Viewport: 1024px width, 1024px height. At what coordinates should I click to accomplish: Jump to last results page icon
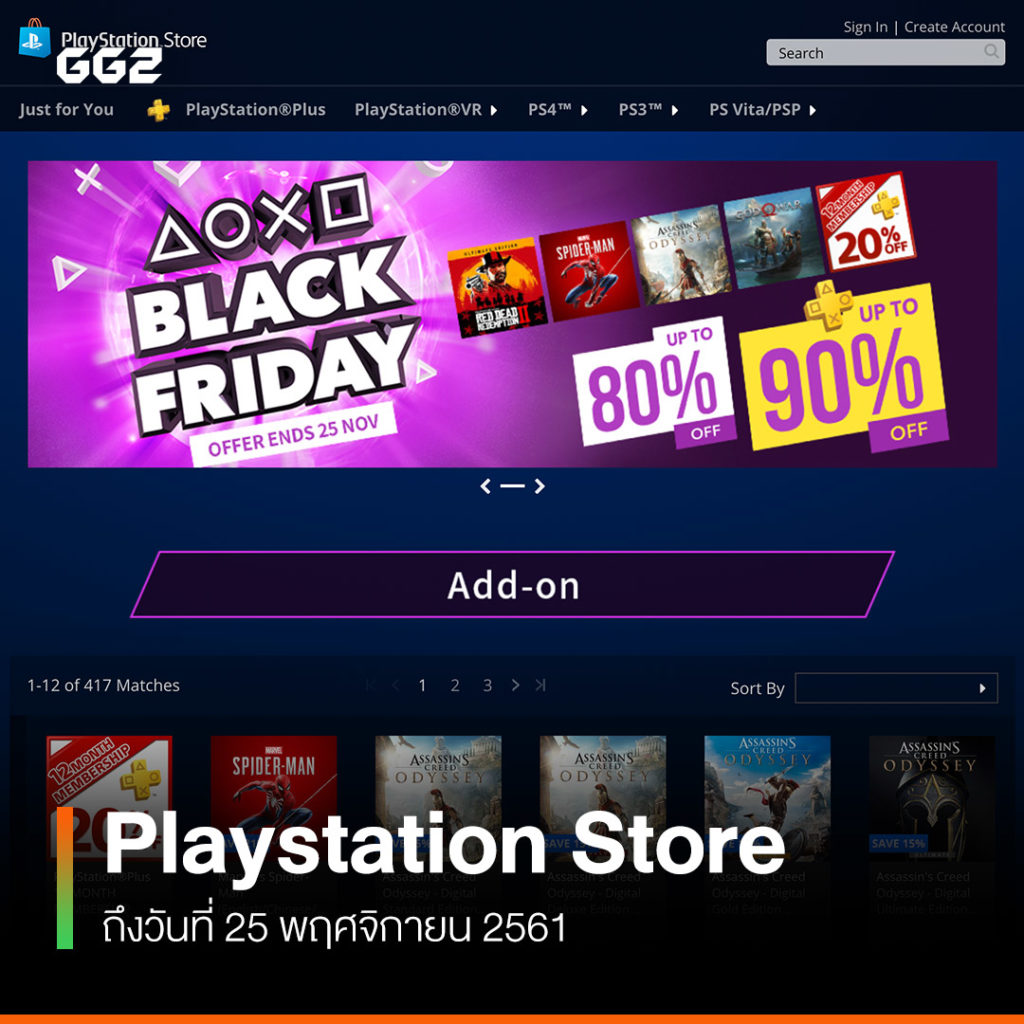[540, 685]
